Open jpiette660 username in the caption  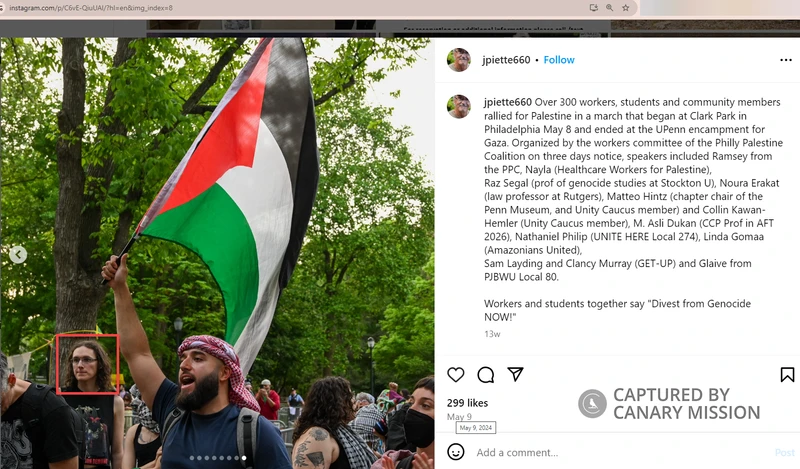[508, 102]
